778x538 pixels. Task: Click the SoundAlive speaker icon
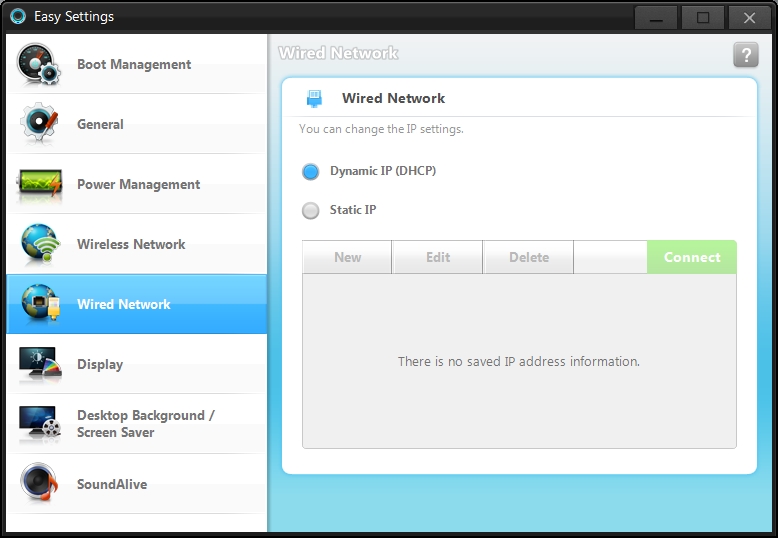coord(40,484)
